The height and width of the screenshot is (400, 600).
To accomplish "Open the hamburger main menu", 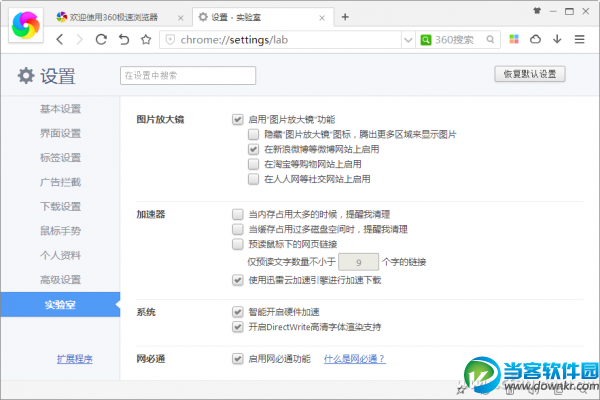I will click(x=579, y=39).
